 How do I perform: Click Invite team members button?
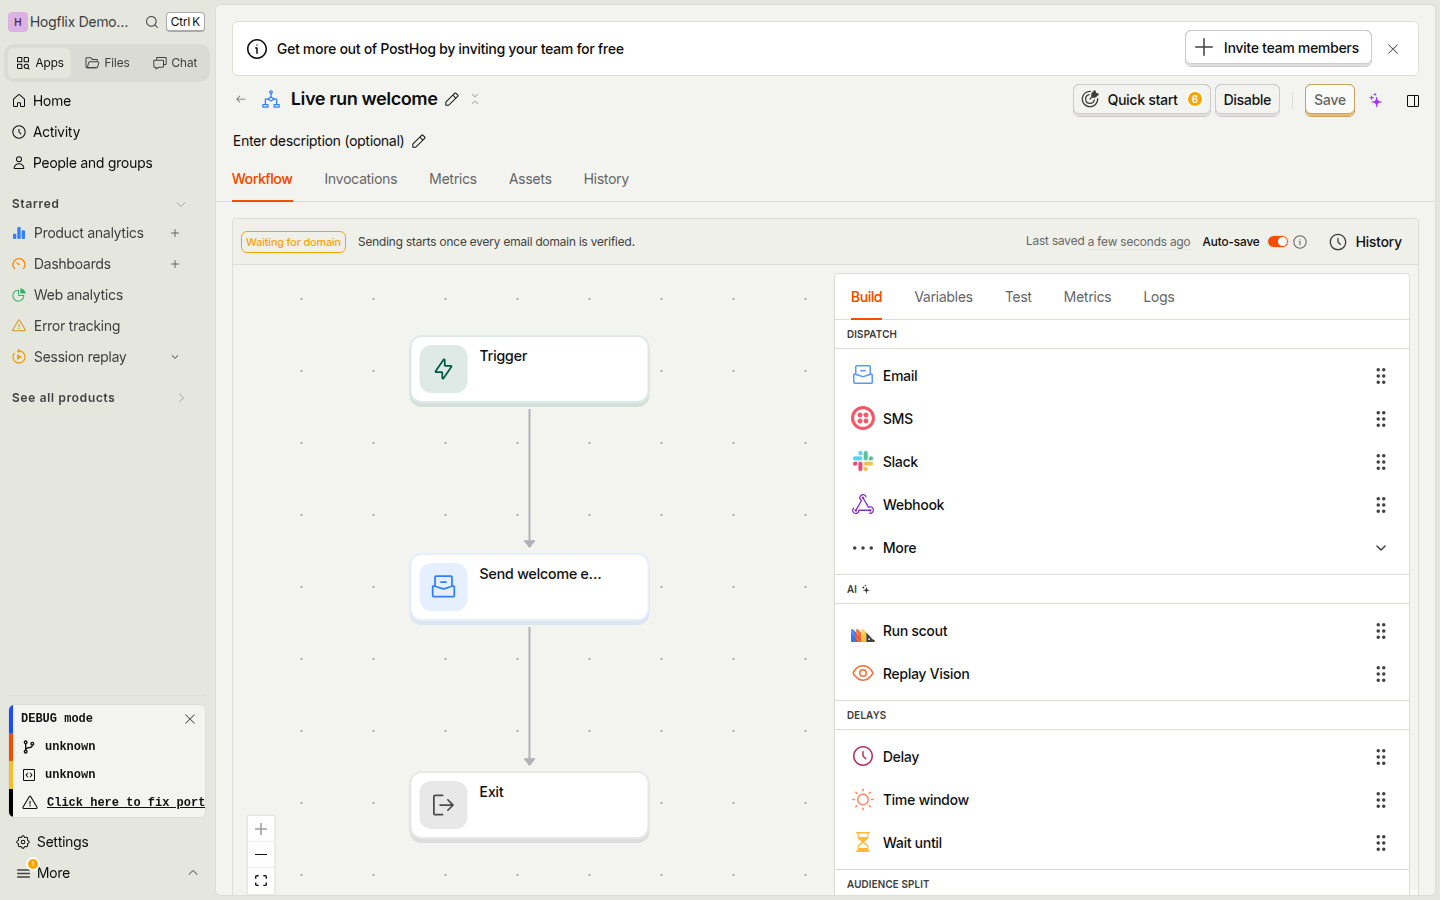[1278, 48]
